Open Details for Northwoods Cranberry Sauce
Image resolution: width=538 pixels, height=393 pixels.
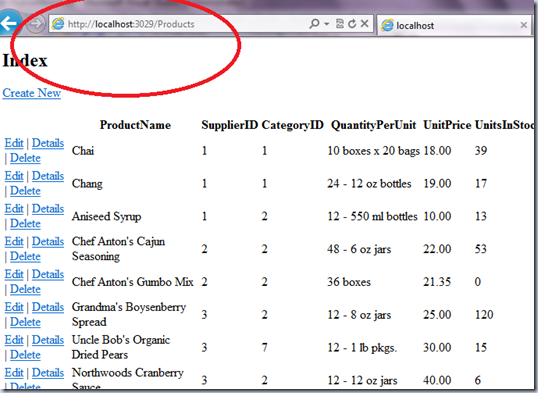pos(48,373)
